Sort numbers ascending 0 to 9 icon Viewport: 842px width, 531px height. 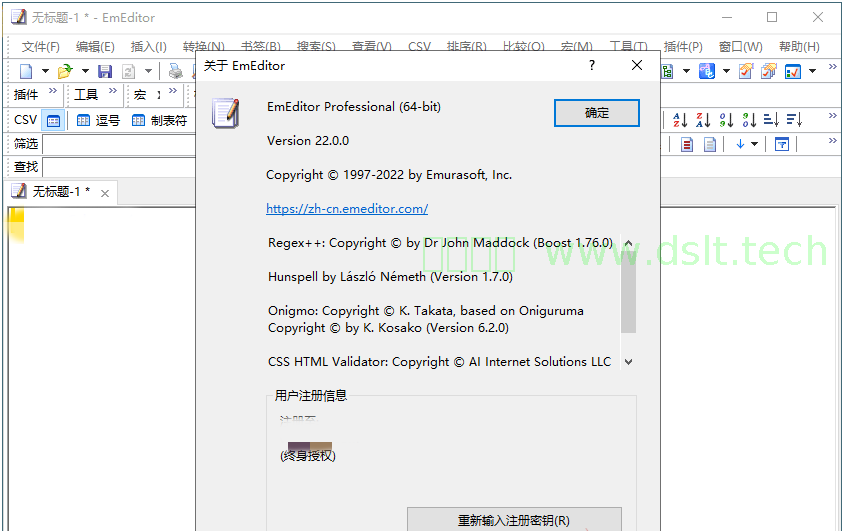[726, 120]
